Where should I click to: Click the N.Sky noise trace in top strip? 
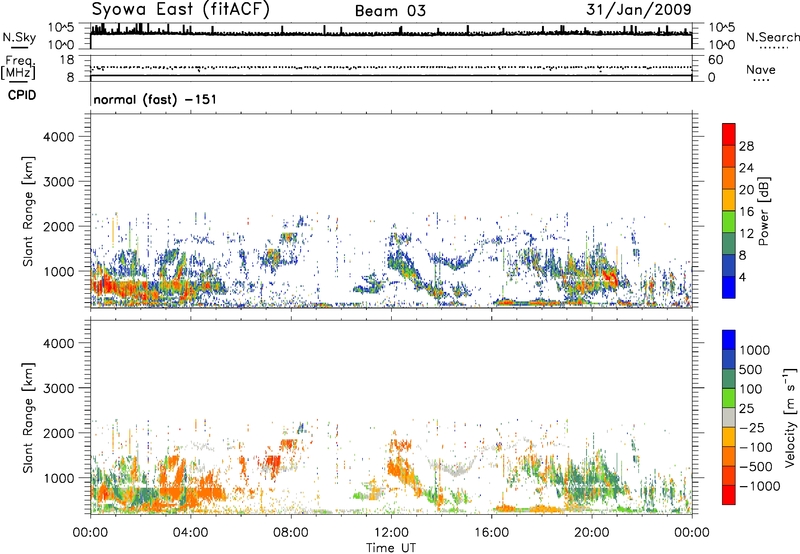coord(391,33)
